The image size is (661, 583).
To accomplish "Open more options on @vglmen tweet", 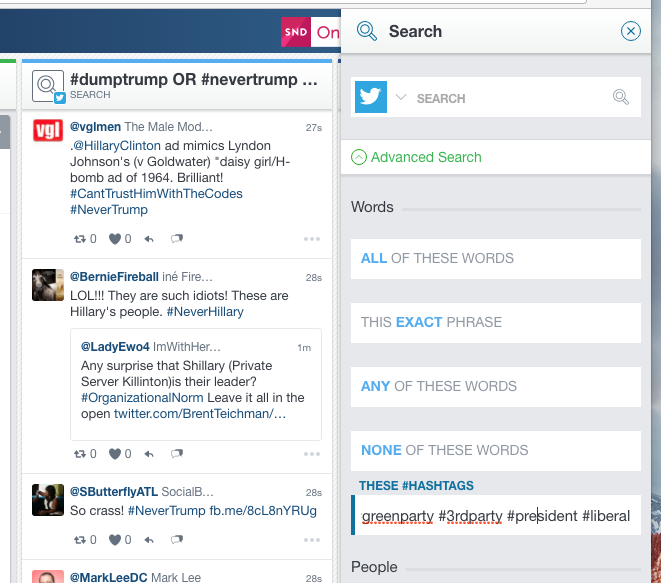I will [x=312, y=239].
